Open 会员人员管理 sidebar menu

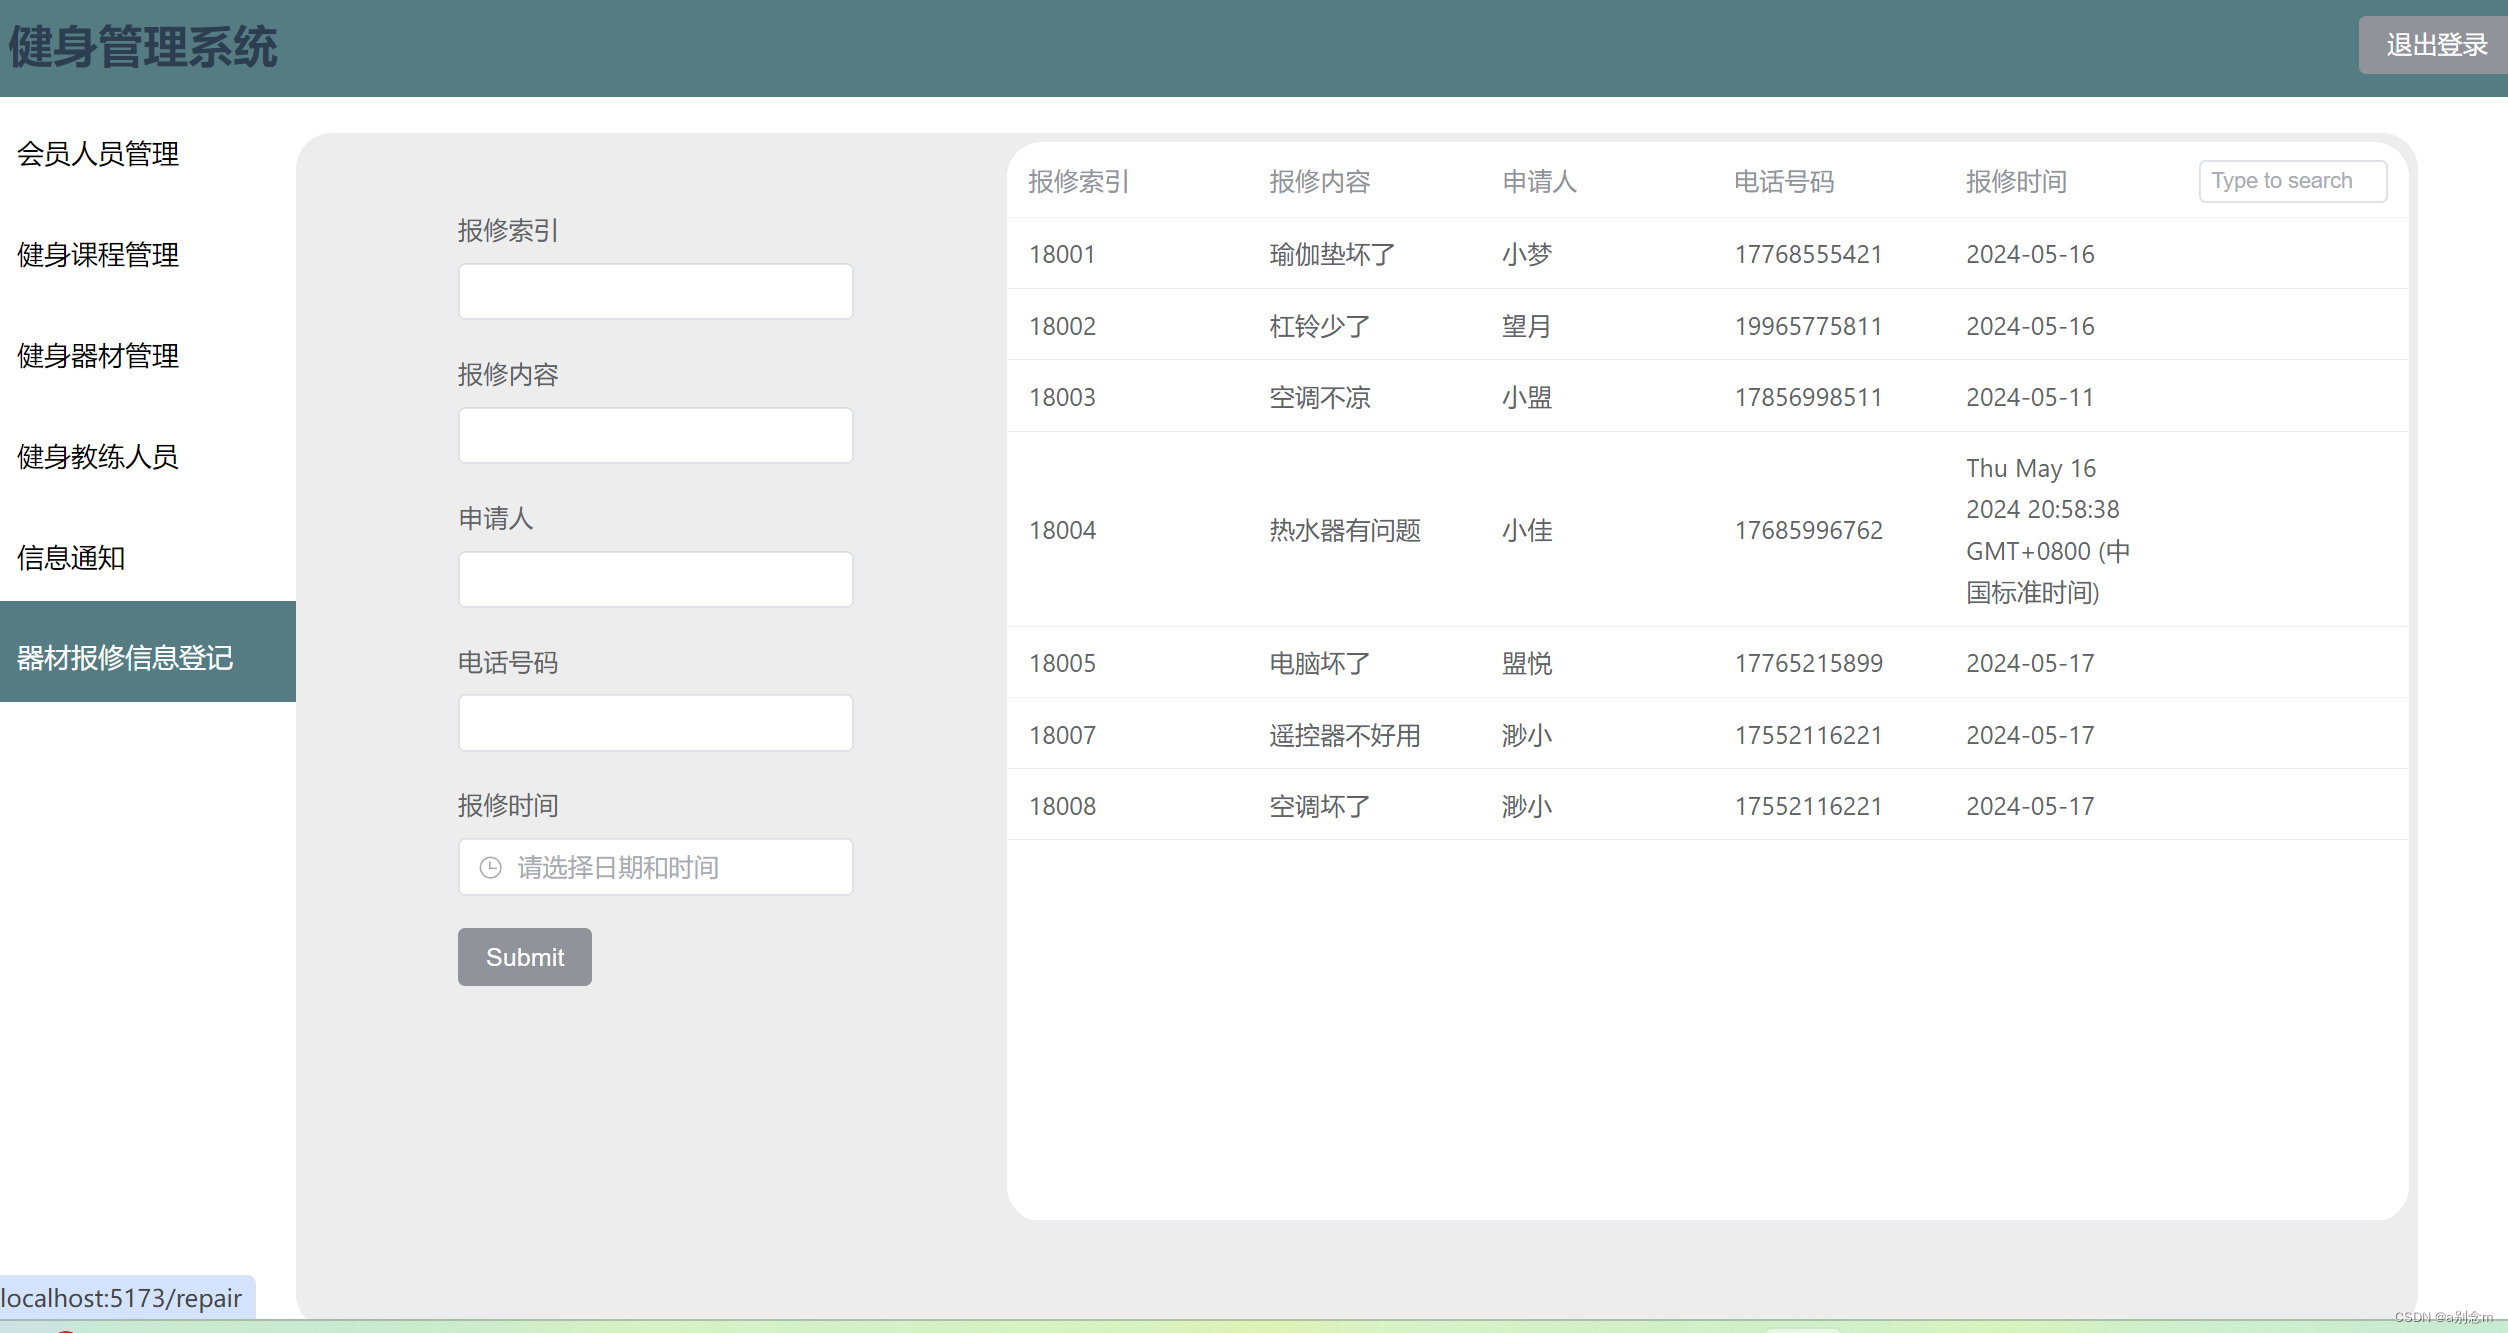coord(98,154)
